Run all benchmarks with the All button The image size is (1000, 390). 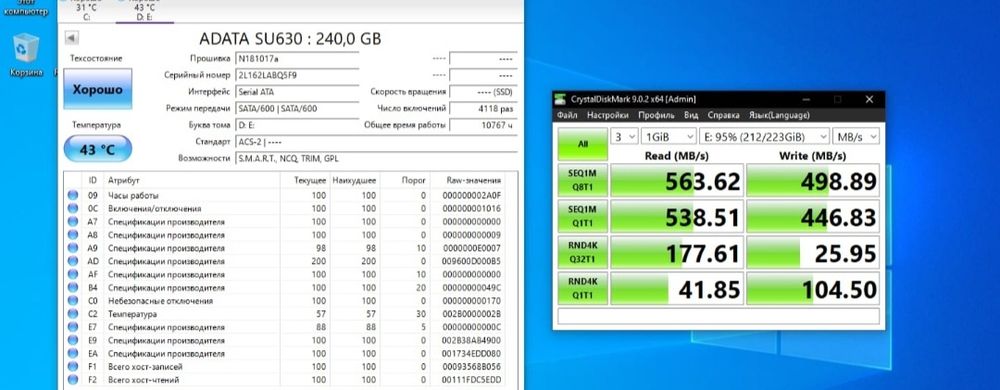582,144
